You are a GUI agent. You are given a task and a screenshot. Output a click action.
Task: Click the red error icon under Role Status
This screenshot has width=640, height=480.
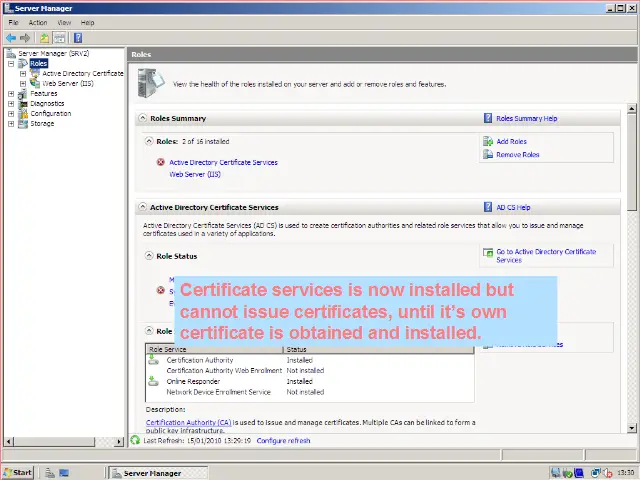[x=161, y=290]
